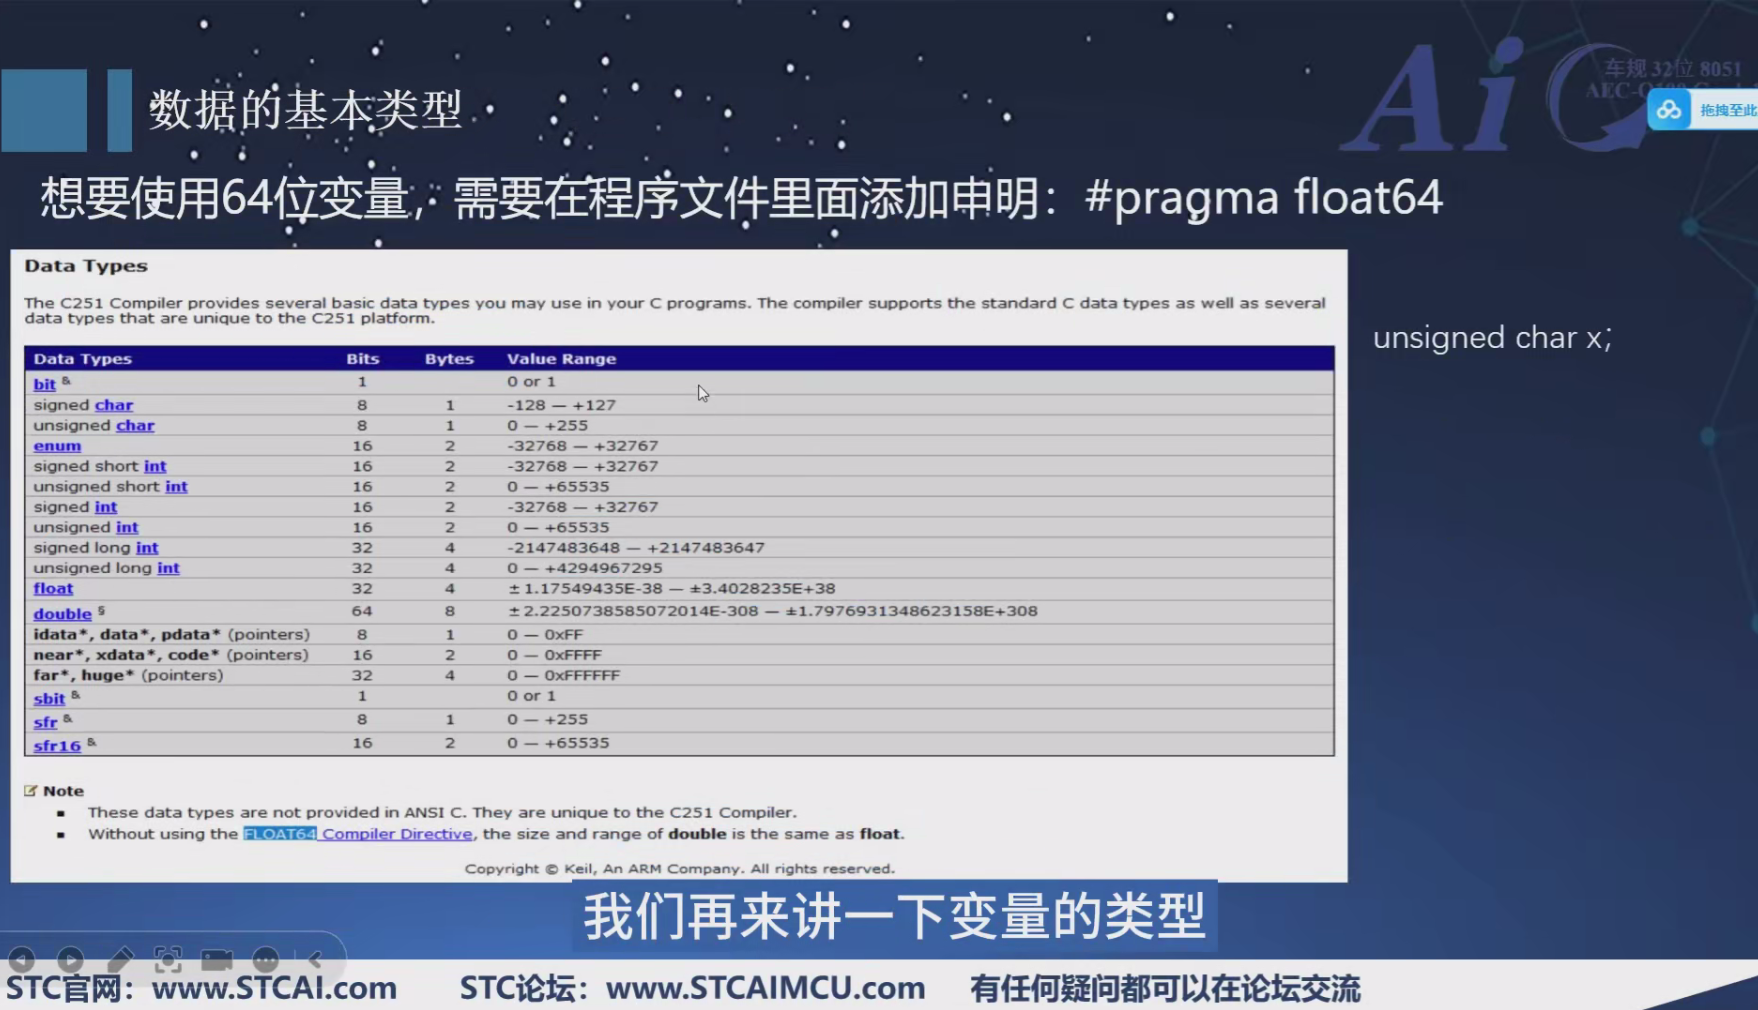The image size is (1758, 1010).
Task: Click the #pragma float64 text
Action: (x=1264, y=197)
